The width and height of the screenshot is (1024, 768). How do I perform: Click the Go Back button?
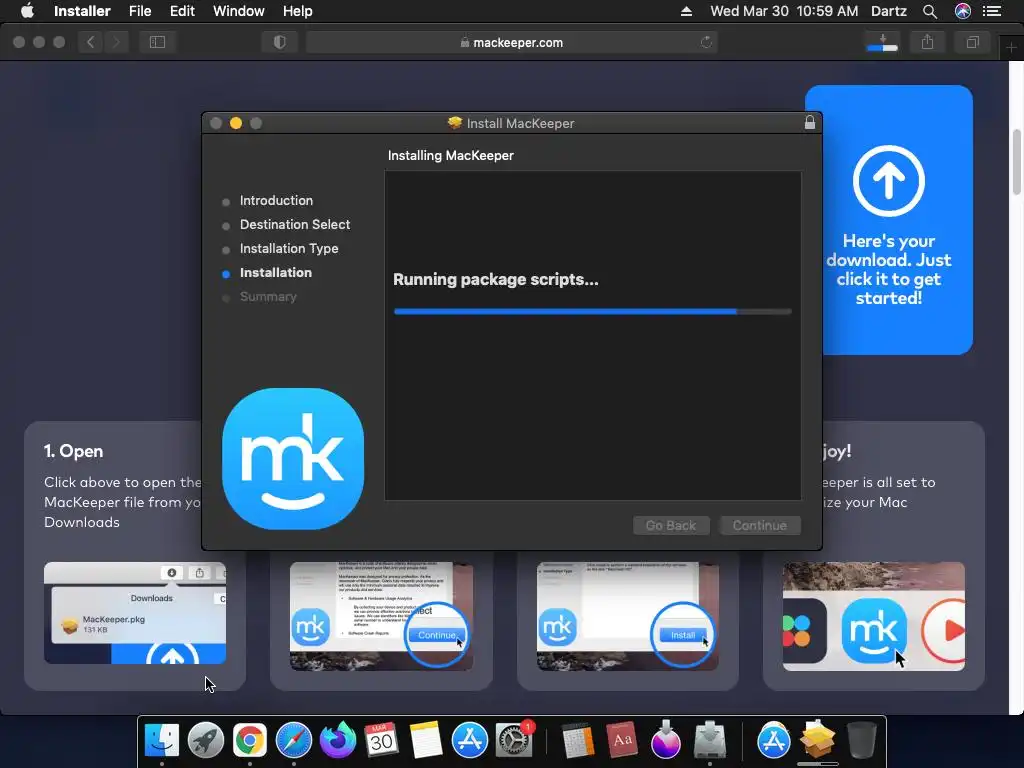tap(671, 525)
